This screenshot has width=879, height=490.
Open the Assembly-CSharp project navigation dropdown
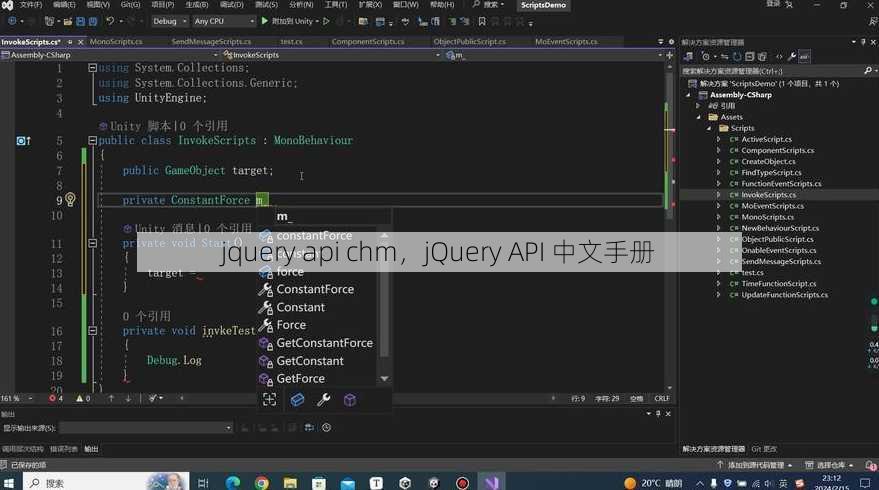(x=109, y=55)
